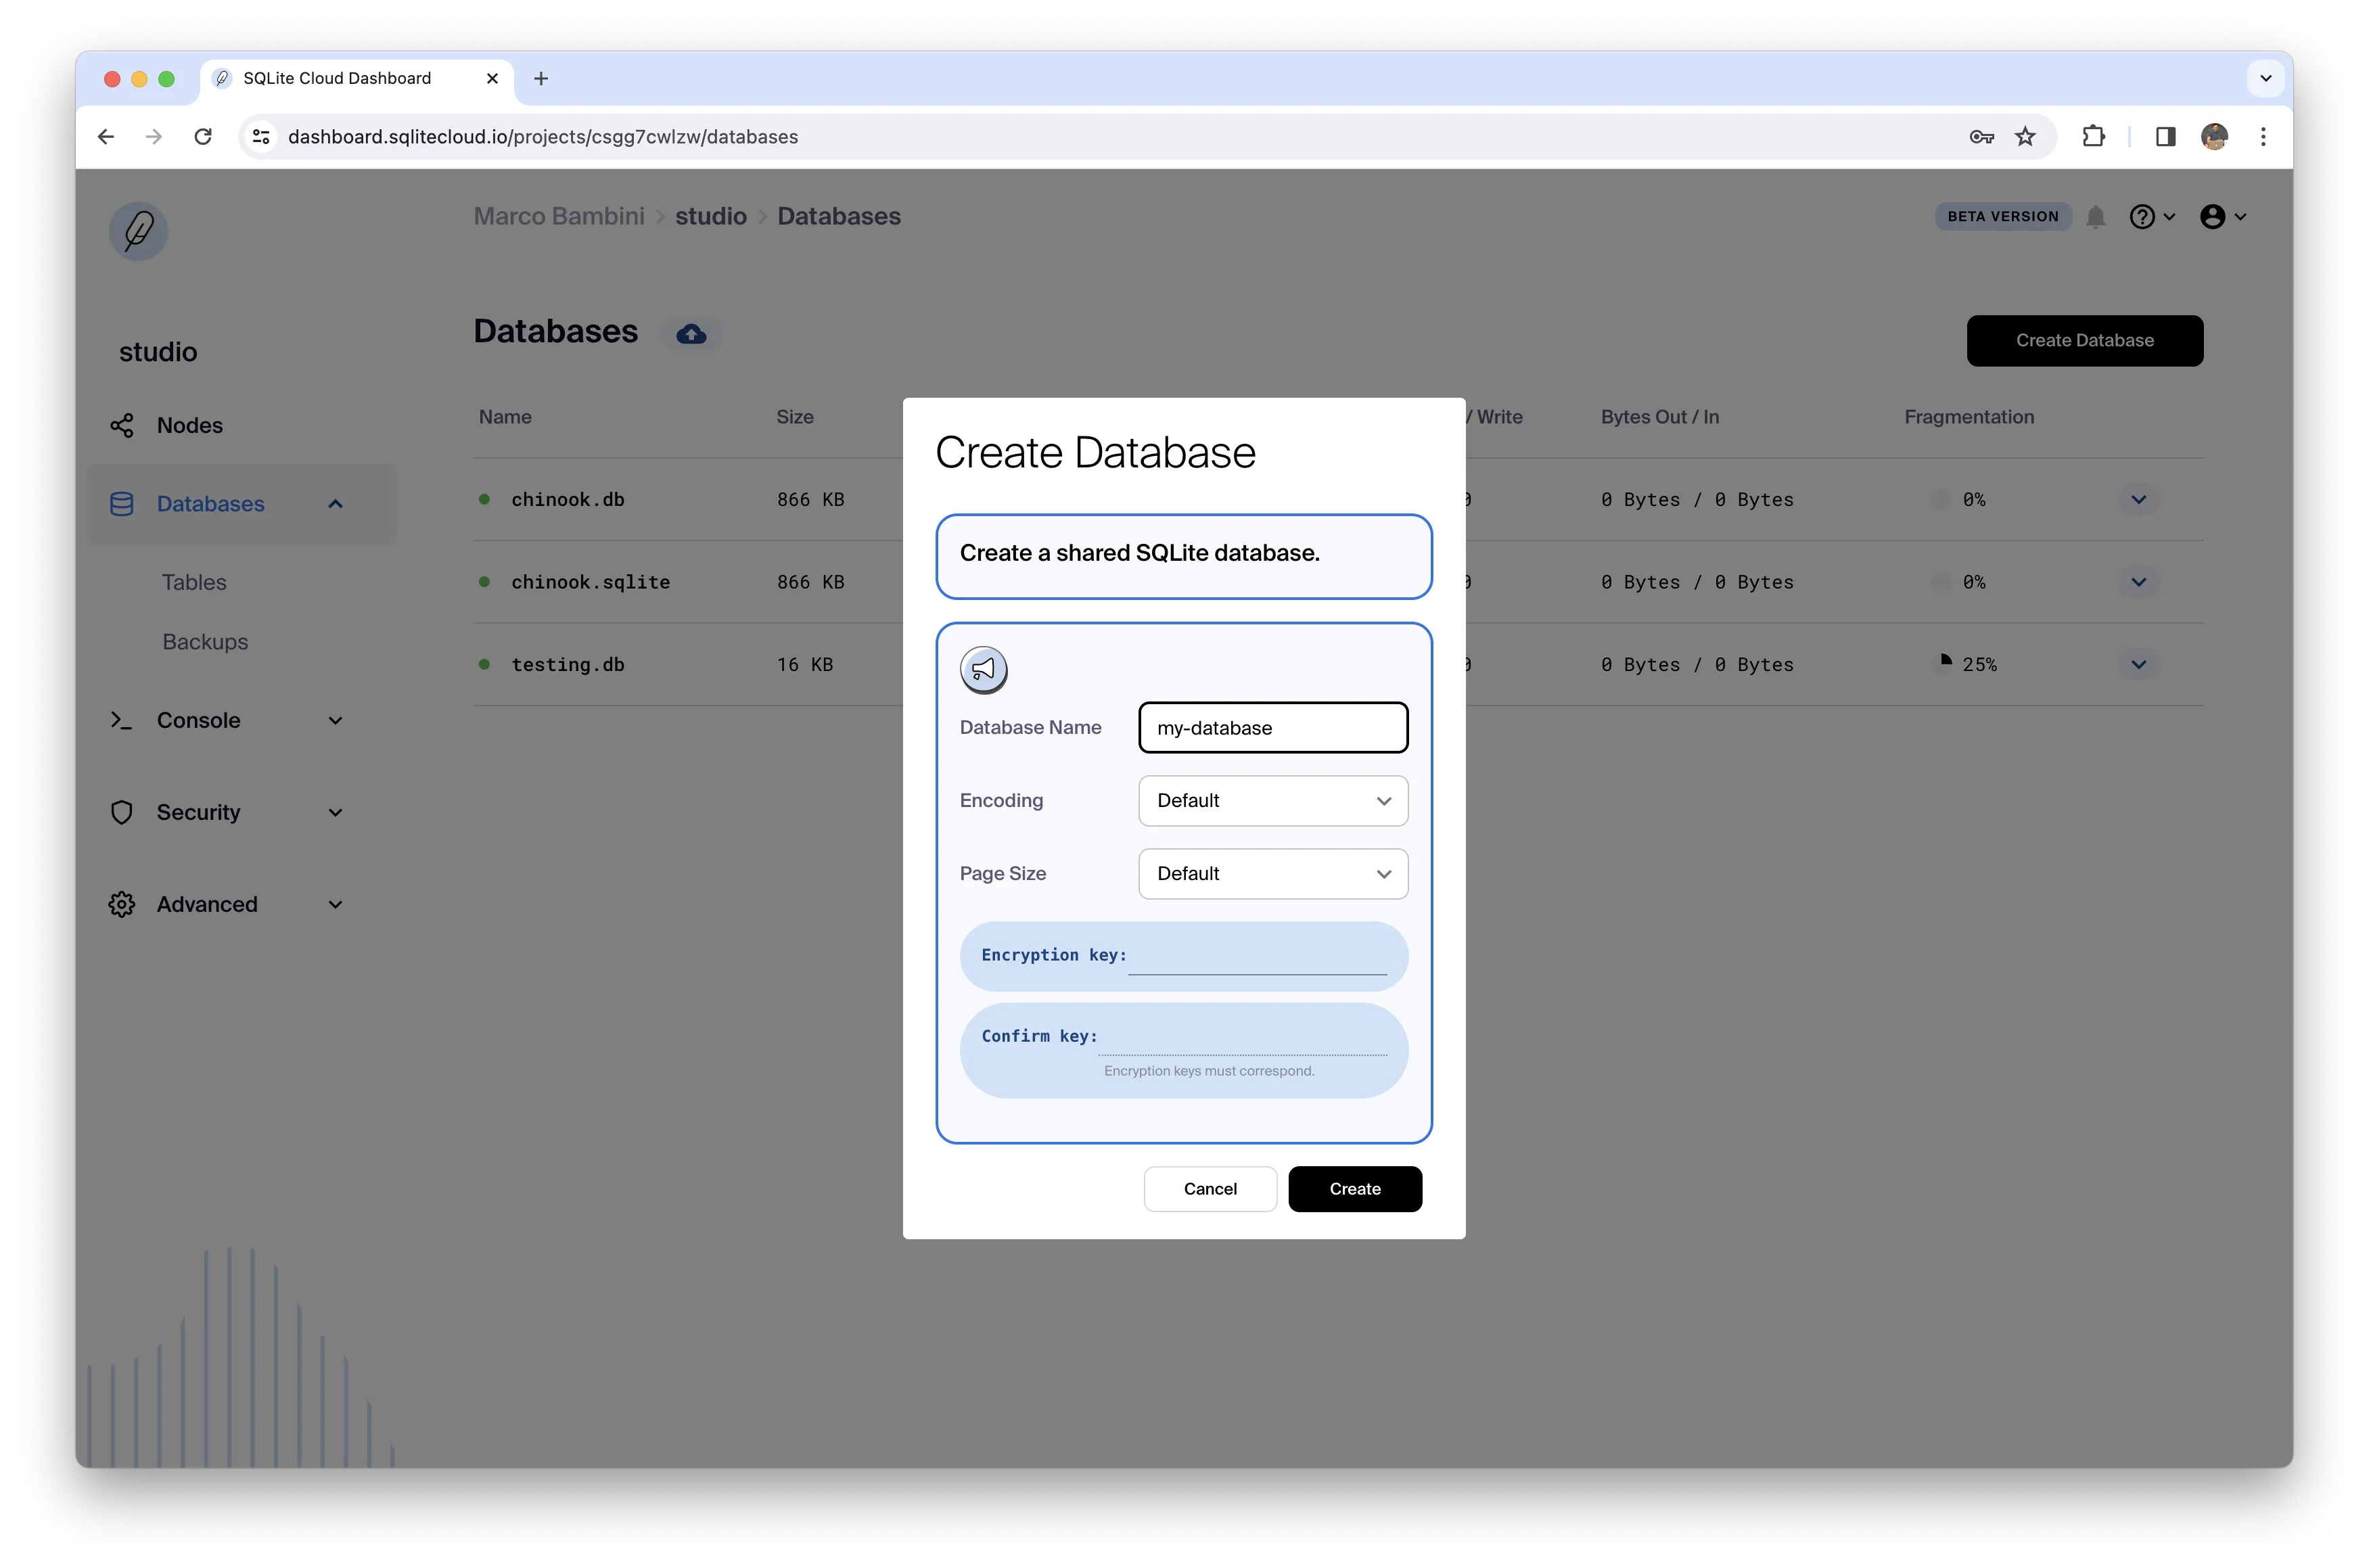Expand the chinook.sqlite row chevron
2369x1568 pixels.
(x=2138, y=582)
